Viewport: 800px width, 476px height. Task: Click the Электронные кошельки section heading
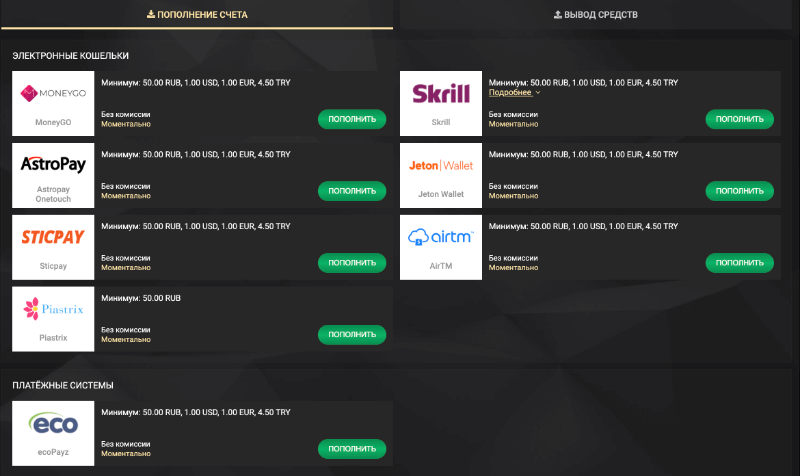point(70,56)
